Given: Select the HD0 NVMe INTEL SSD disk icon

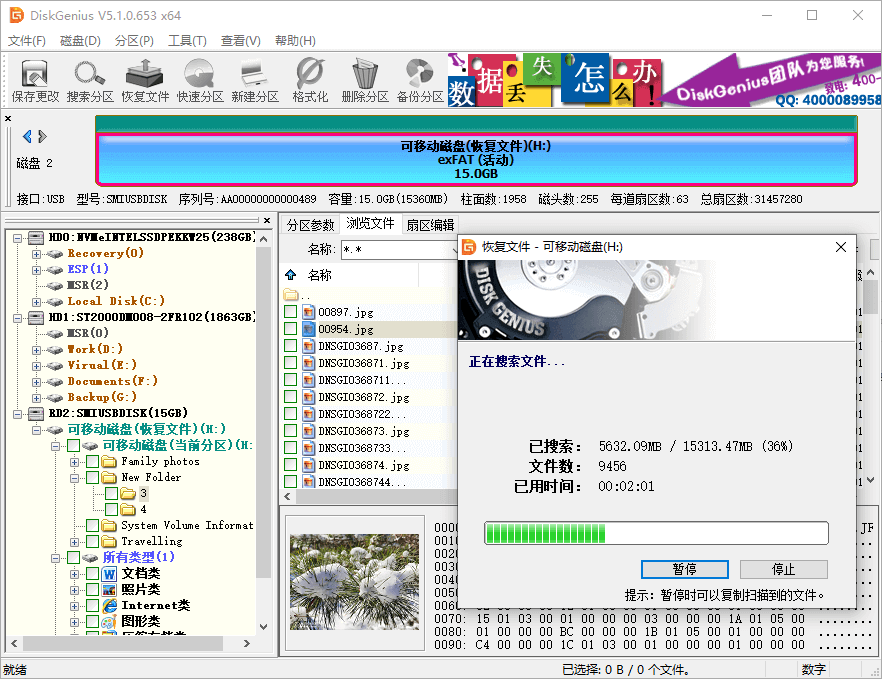Looking at the screenshot, I should tap(36, 237).
